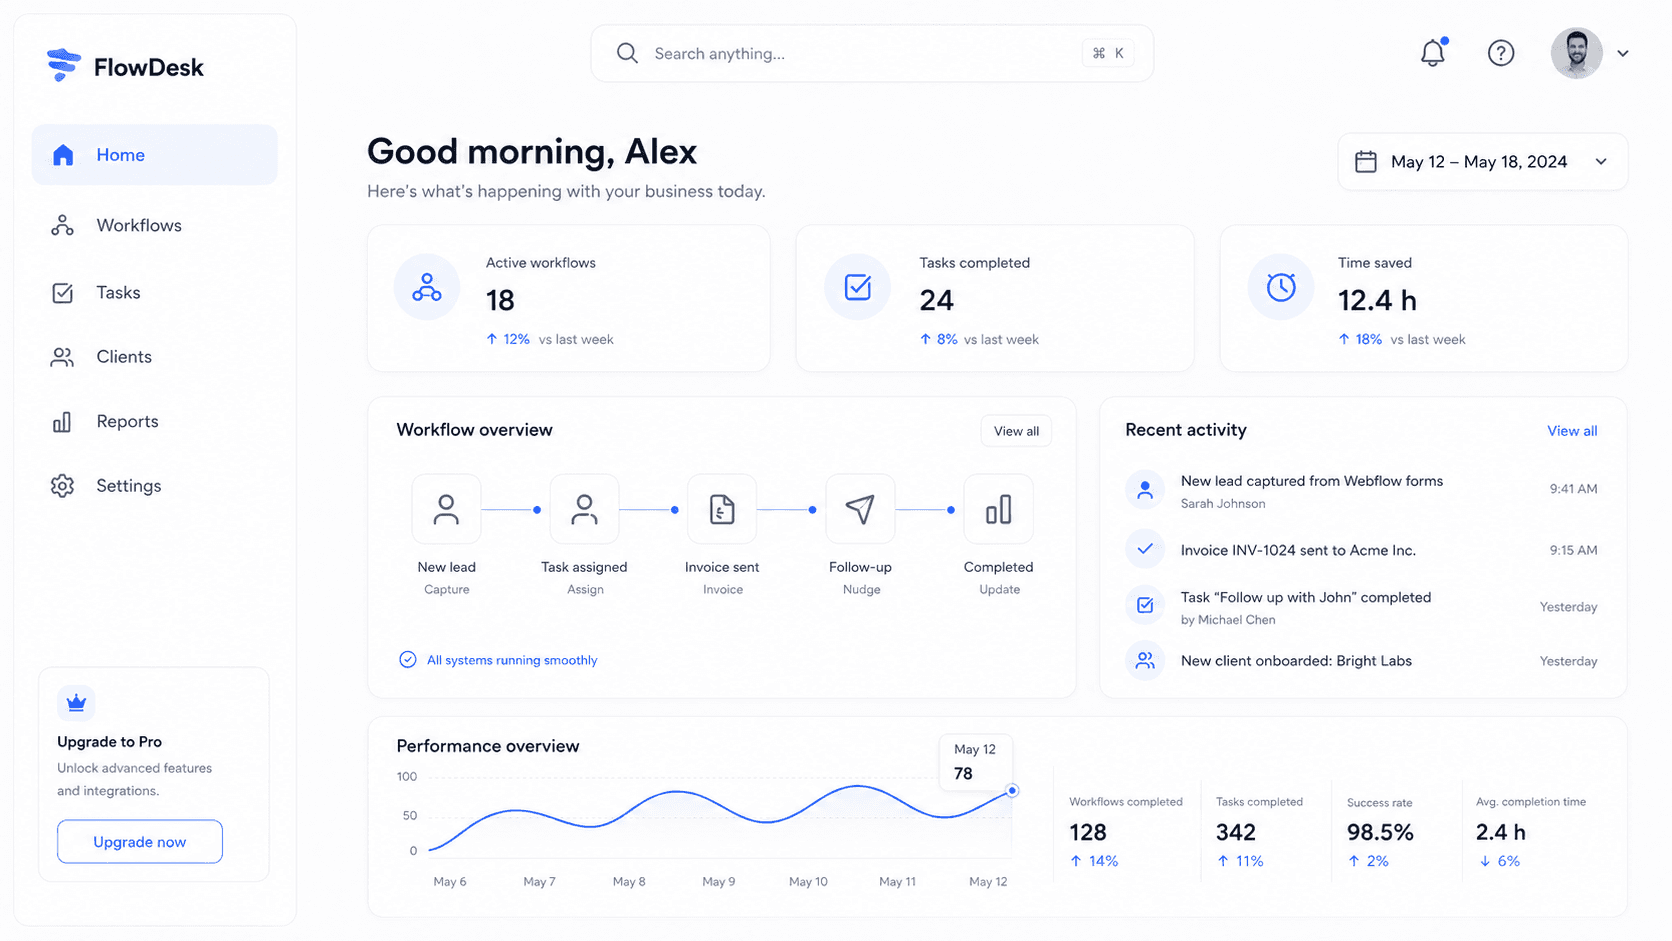Click the Home house icon in sidebar
Image resolution: width=1672 pixels, height=941 pixels.
63,155
